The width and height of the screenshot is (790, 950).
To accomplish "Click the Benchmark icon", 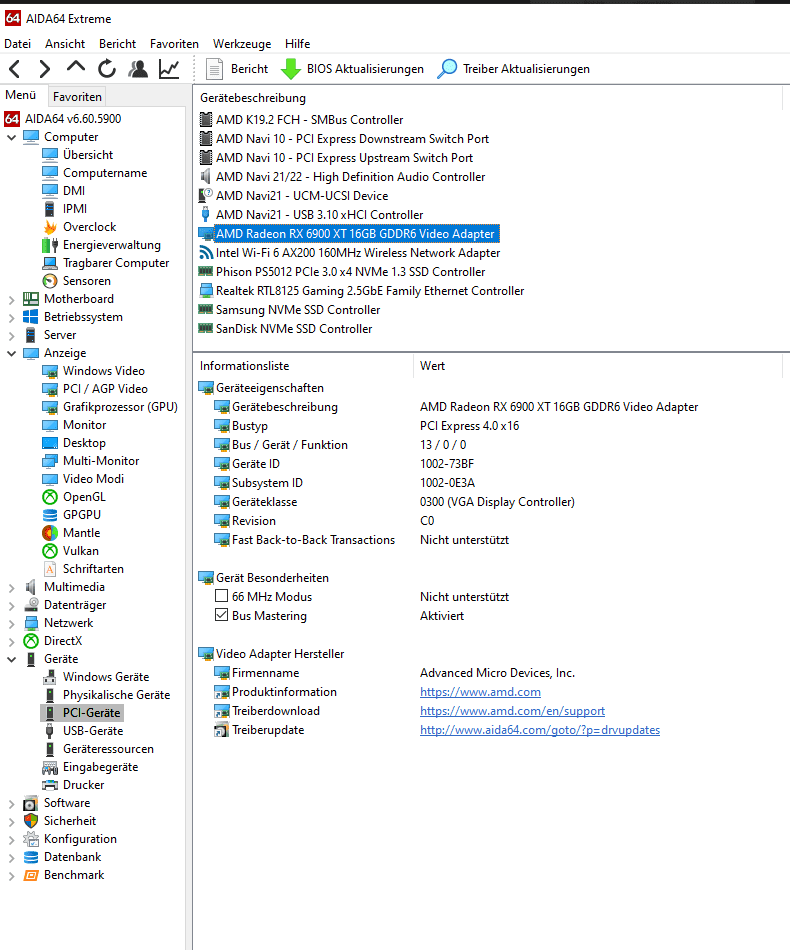I will click(31, 875).
